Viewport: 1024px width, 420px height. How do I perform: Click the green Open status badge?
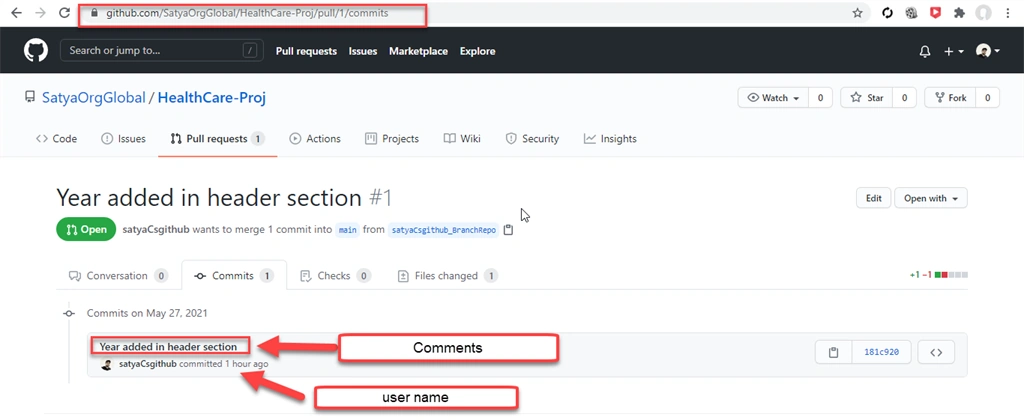86,230
